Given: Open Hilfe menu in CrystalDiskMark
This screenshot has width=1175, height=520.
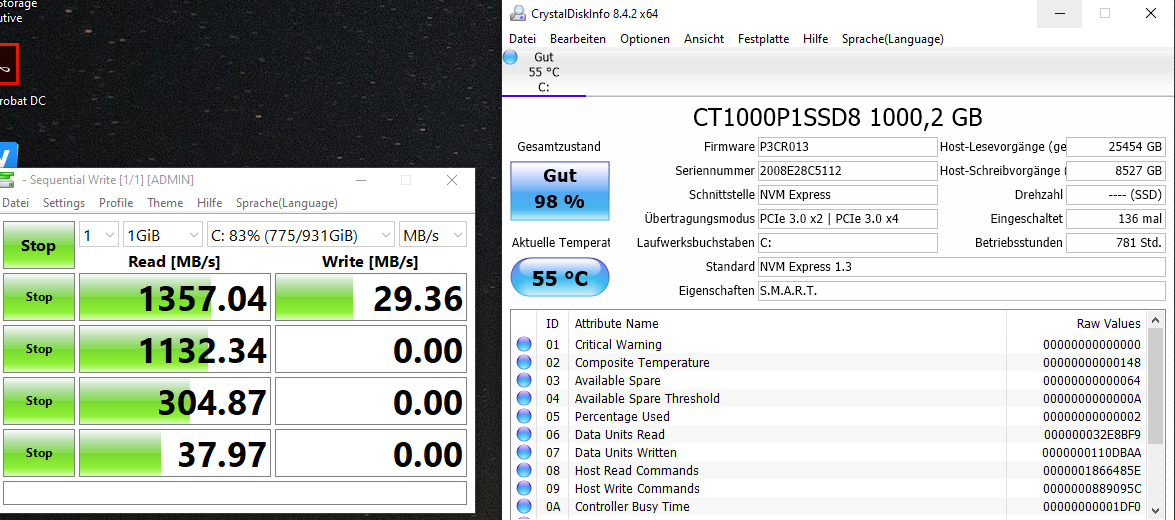Looking at the screenshot, I should tap(210, 203).
